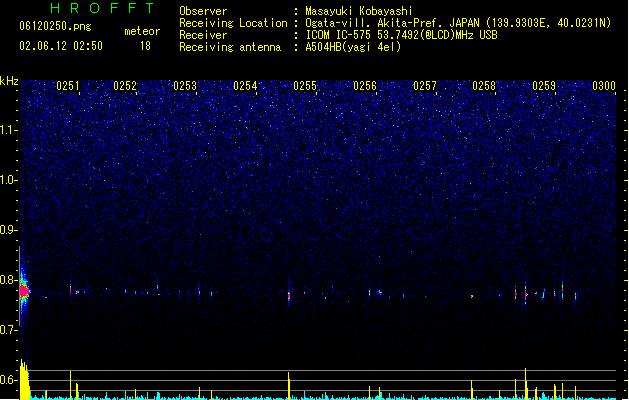Click the Receiving antenna label

(x=230, y=47)
